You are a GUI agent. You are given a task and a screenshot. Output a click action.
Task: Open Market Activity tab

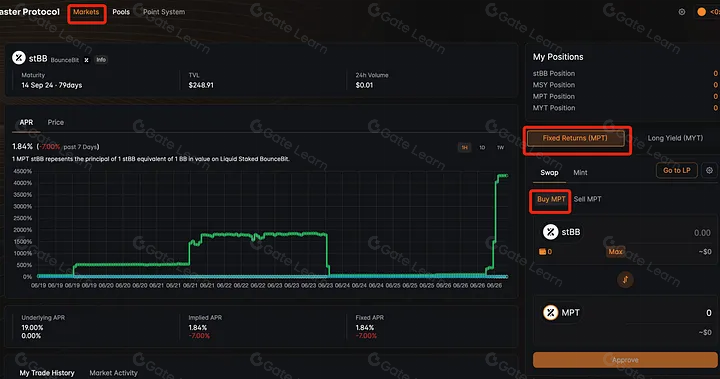pos(113,373)
